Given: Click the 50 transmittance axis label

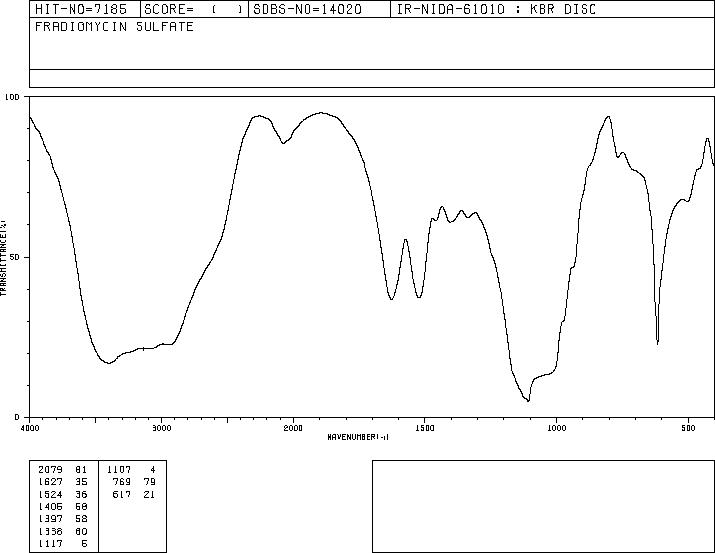Looking at the screenshot, I should point(15,257).
